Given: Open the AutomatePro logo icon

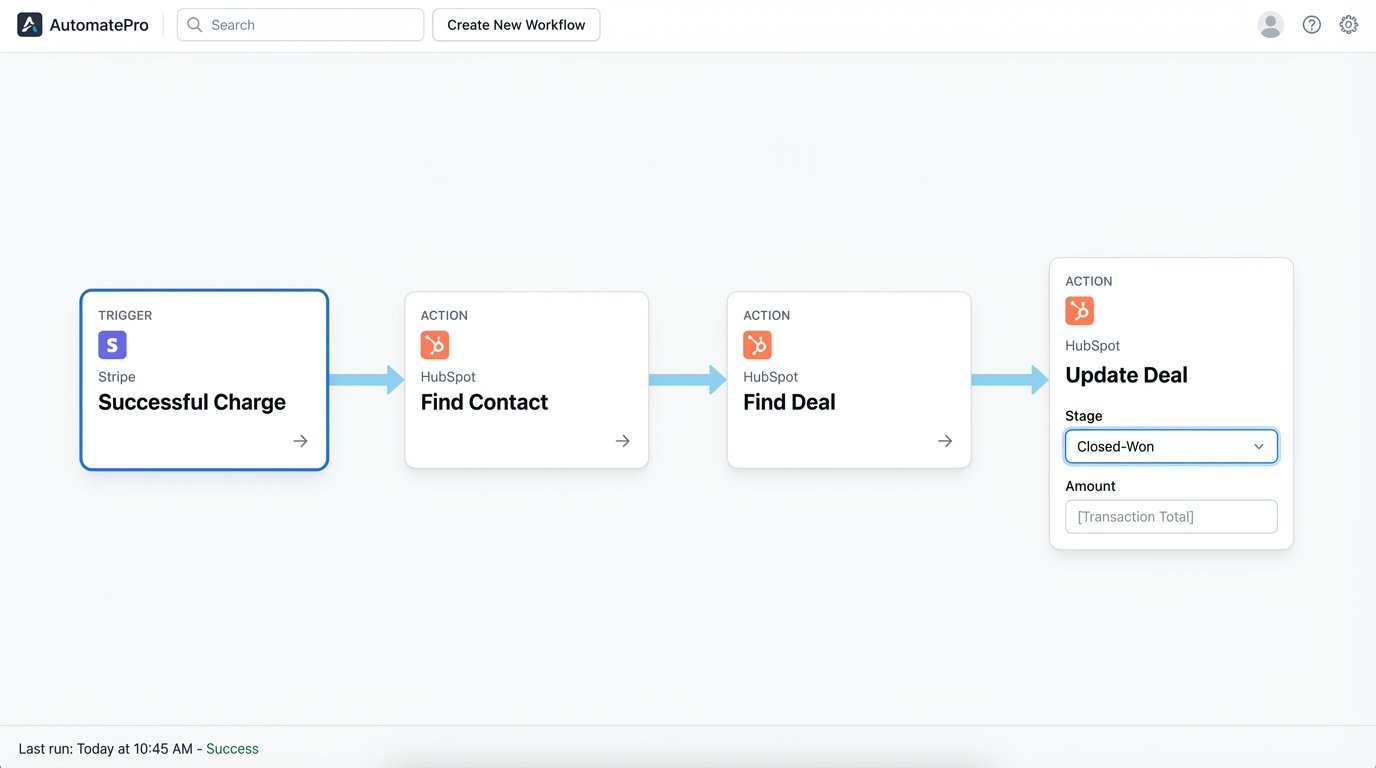Looking at the screenshot, I should tap(29, 23).
